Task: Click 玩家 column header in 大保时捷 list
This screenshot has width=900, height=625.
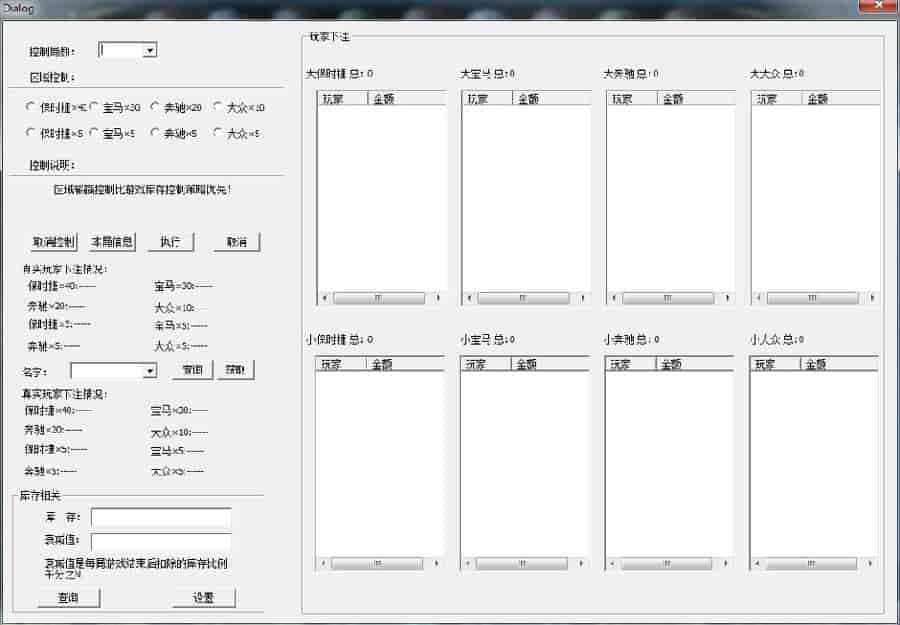Action: point(342,99)
